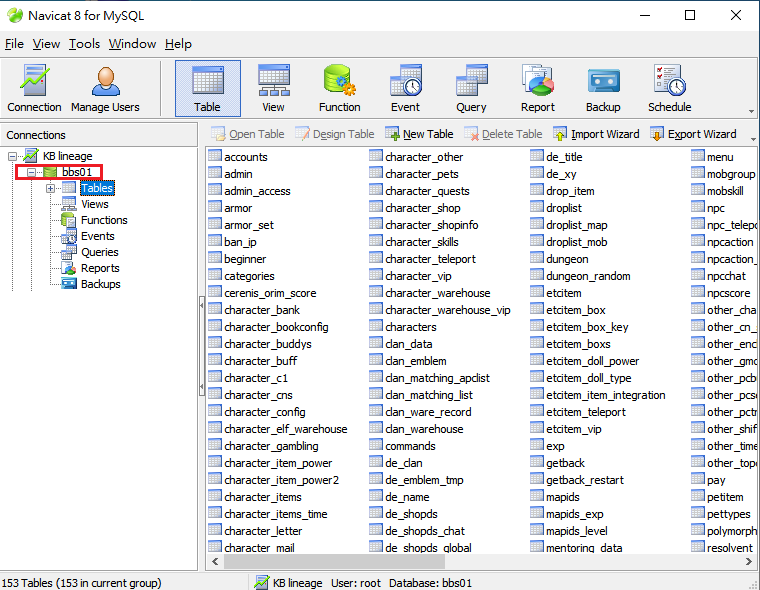Open the Query section
The width and height of the screenshot is (760, 590).
[471, 88]
